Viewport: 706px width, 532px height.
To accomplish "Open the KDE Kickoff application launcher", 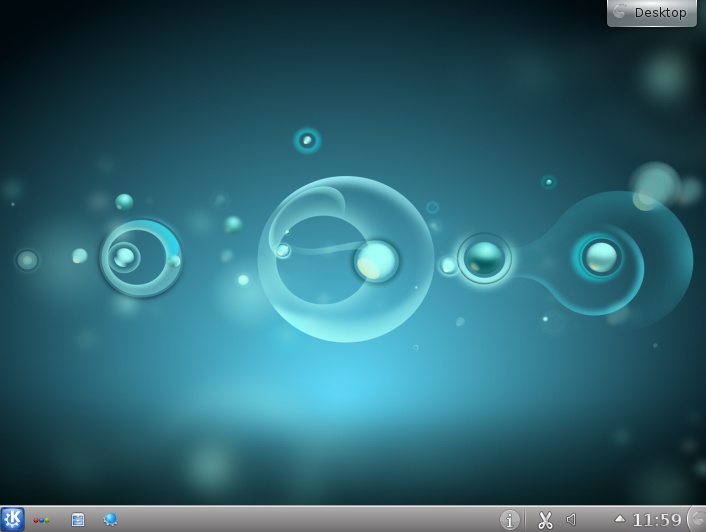I will 12,519.
